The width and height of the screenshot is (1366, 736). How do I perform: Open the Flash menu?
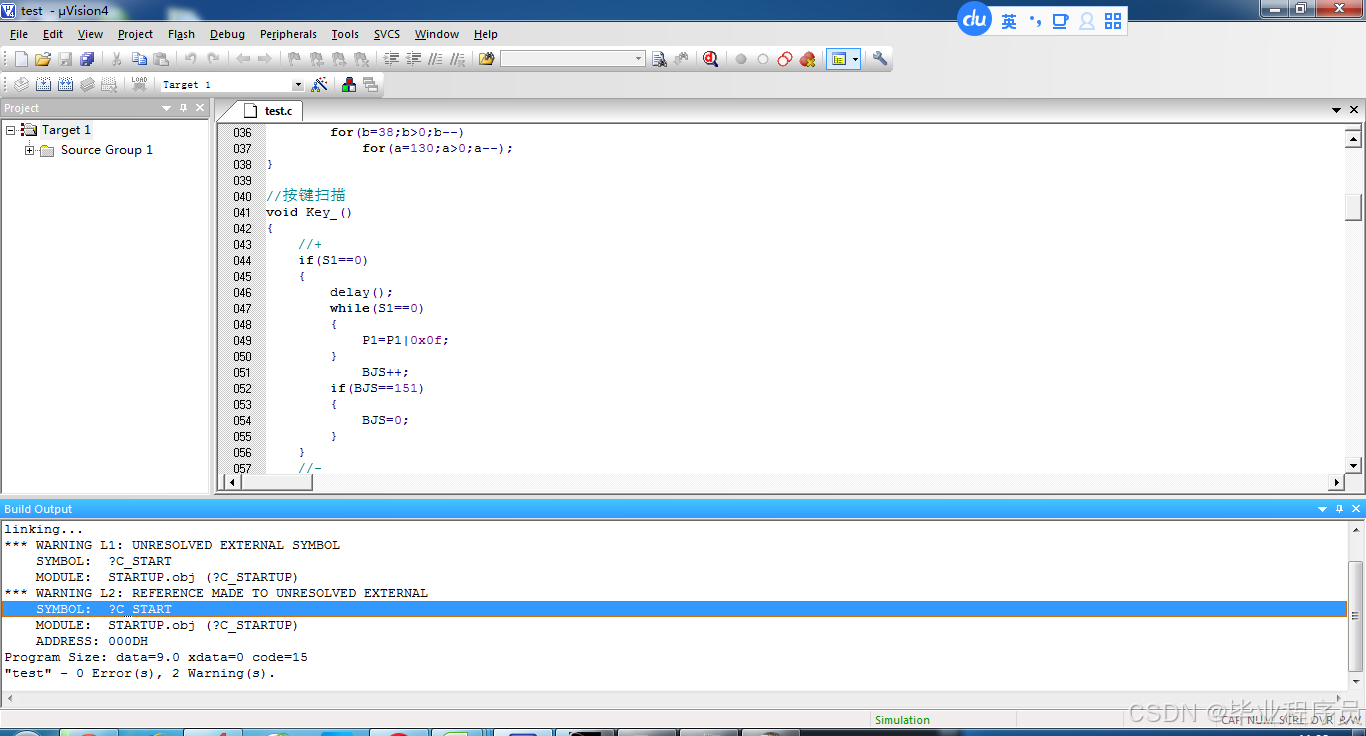(181, 34)
